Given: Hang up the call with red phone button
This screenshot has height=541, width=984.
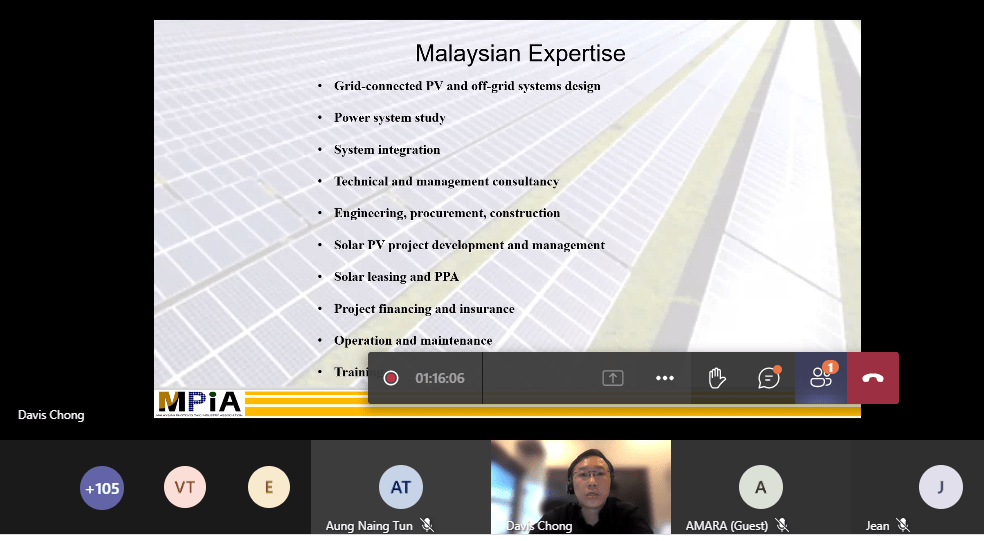Looking at the screenshot, I should click(x=872, y=378).
